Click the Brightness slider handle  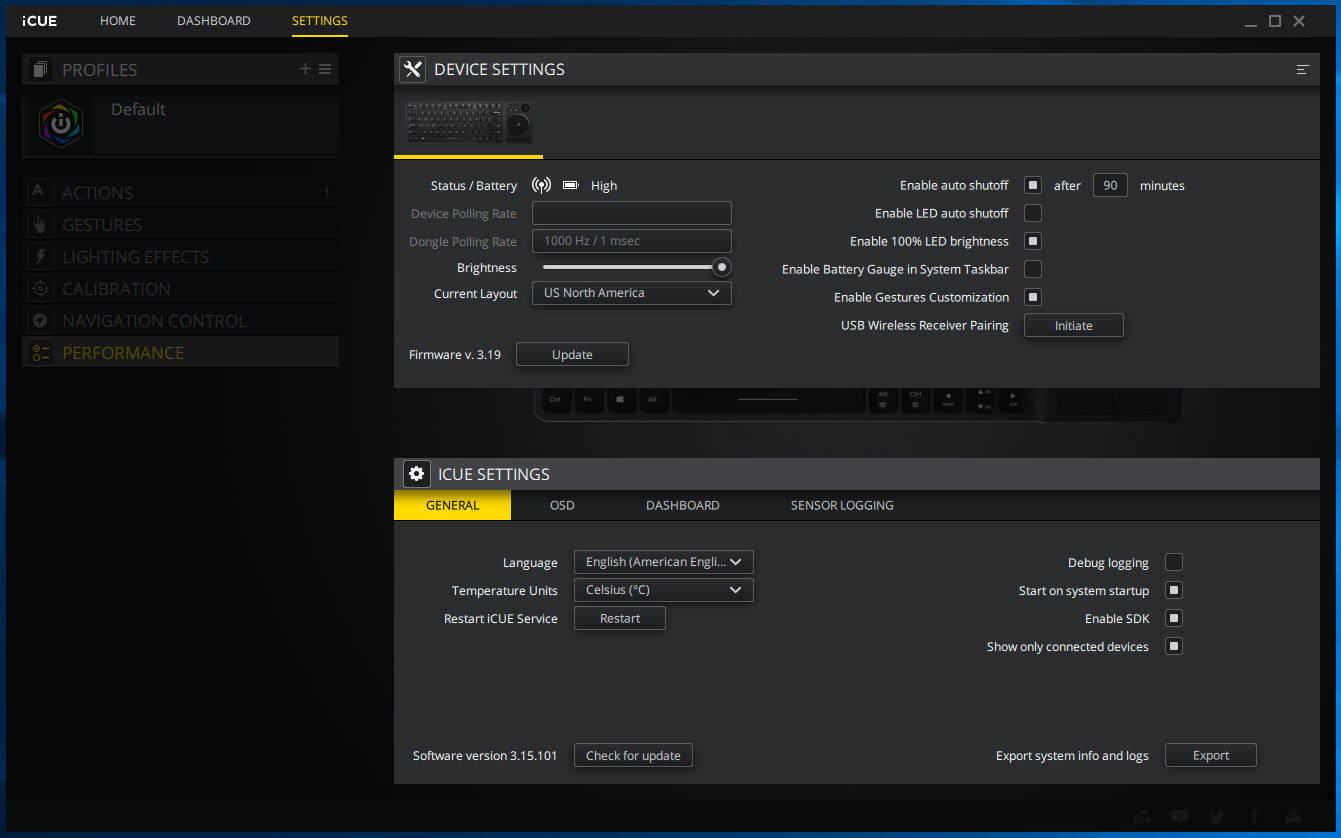[722, 267]
